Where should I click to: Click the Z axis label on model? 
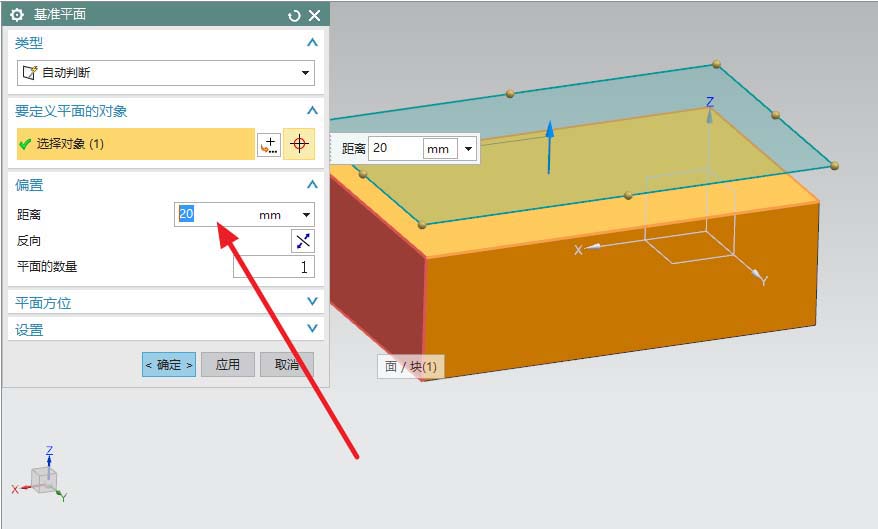[x=710, y=101]
